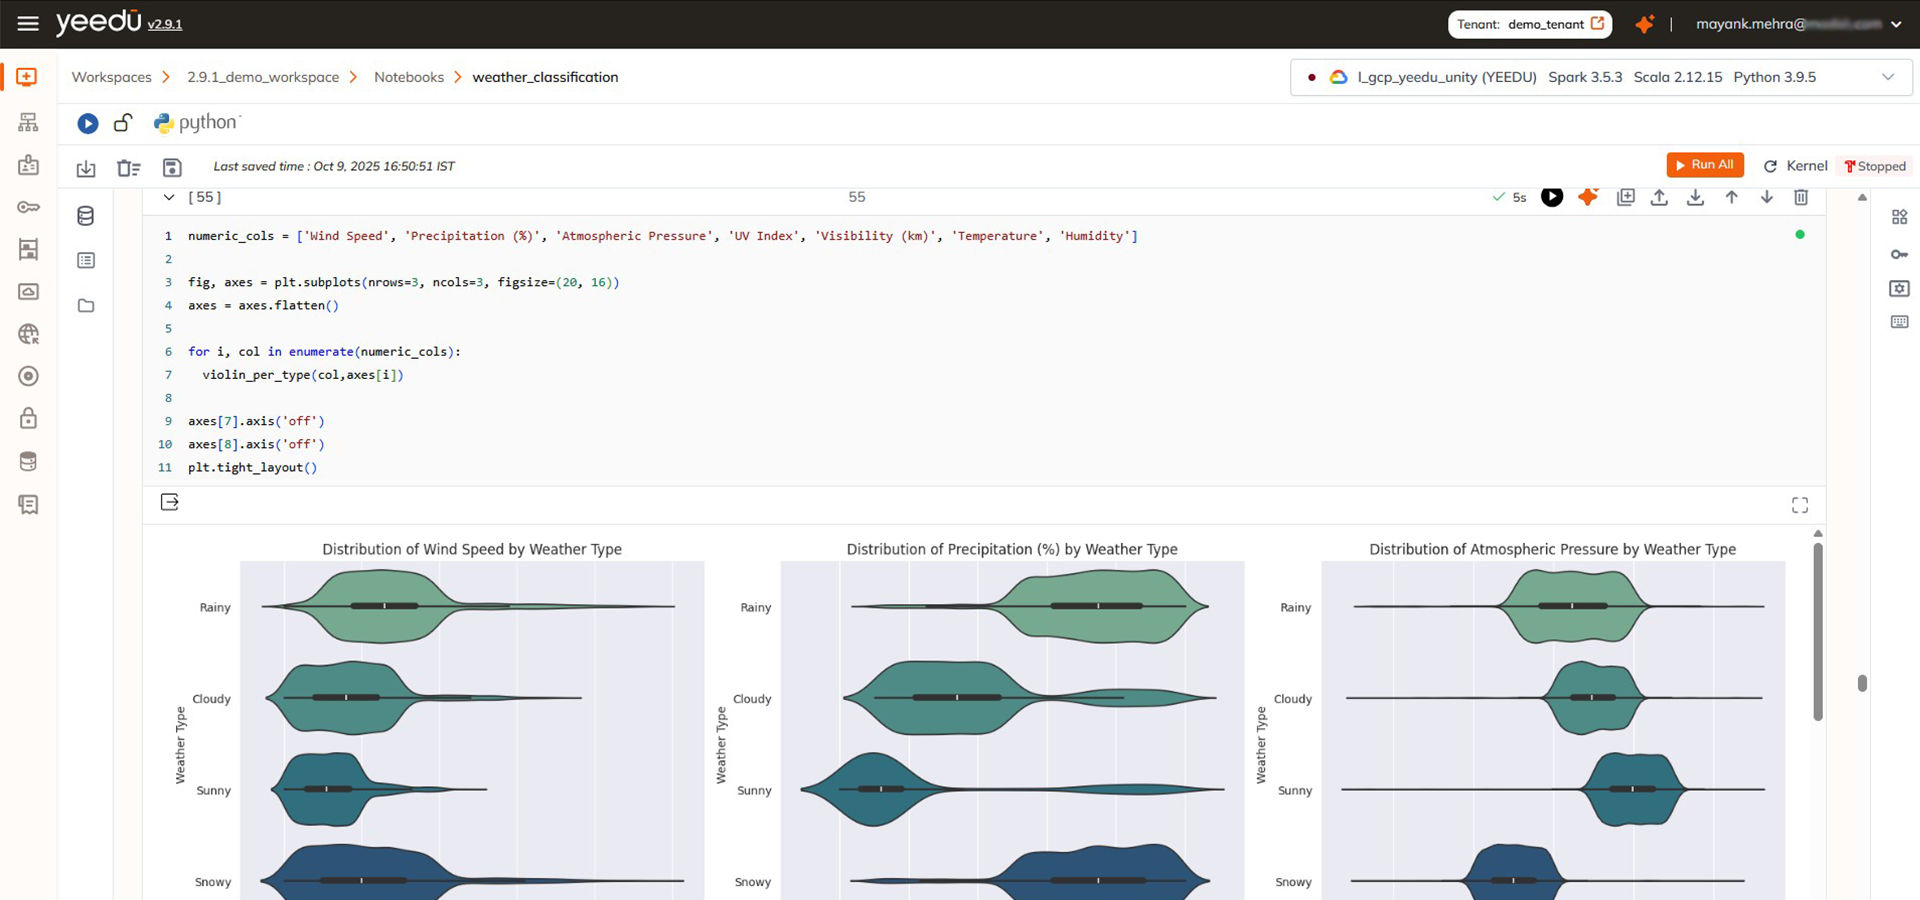This screenshot has width=1920, height=900.
Task: Click the clear all outputs icon
Action: (128, 167)
